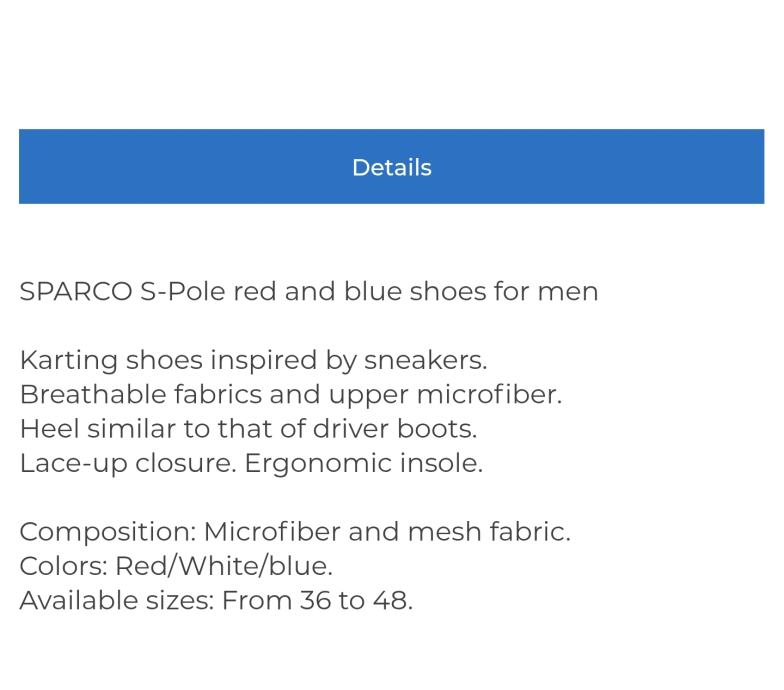Click the 'Red/White/blue' color value text
The image size is (784, 690).
coord(223,566)
